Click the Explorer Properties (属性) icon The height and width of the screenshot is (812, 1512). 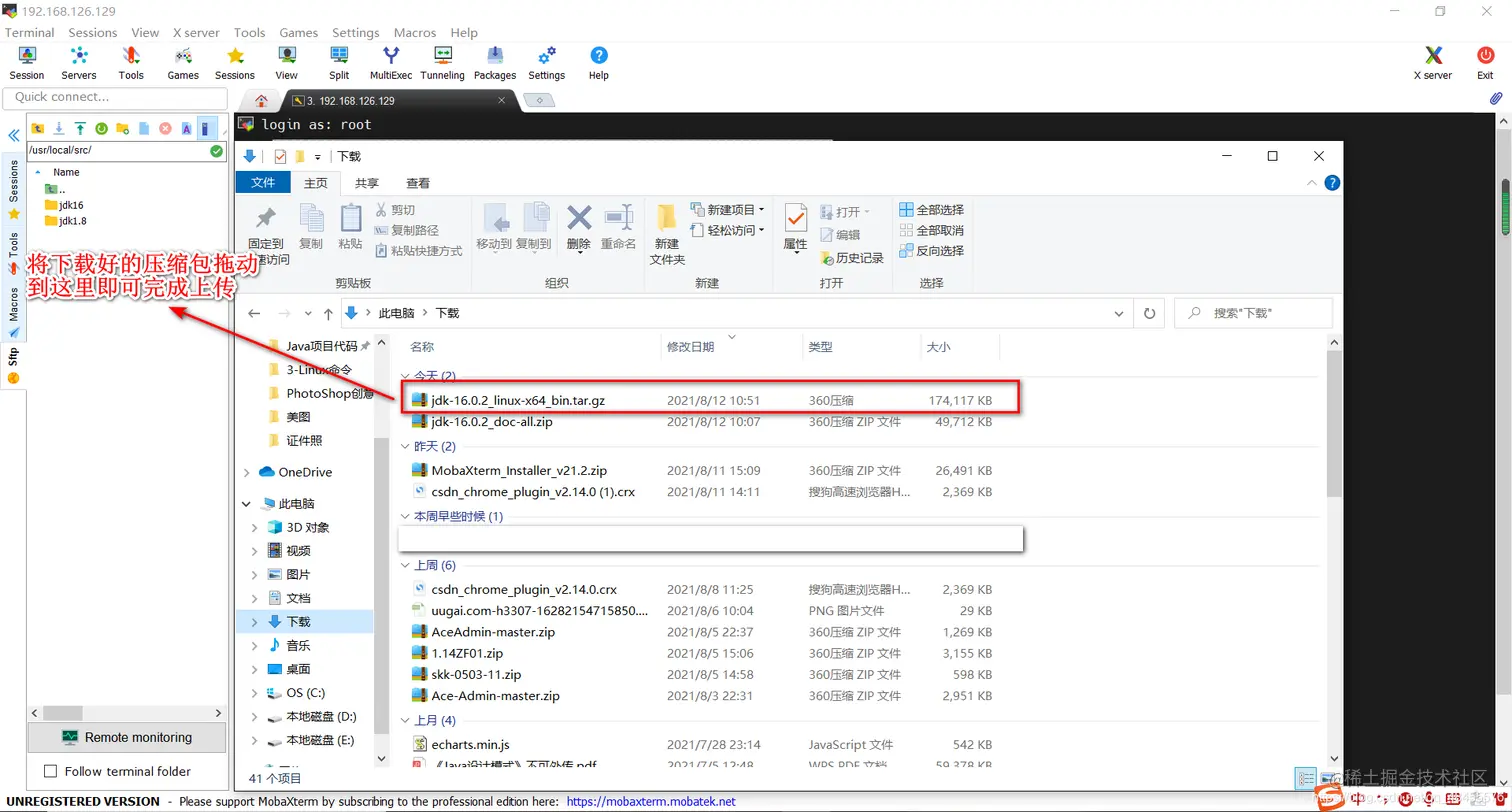(796, 227)
